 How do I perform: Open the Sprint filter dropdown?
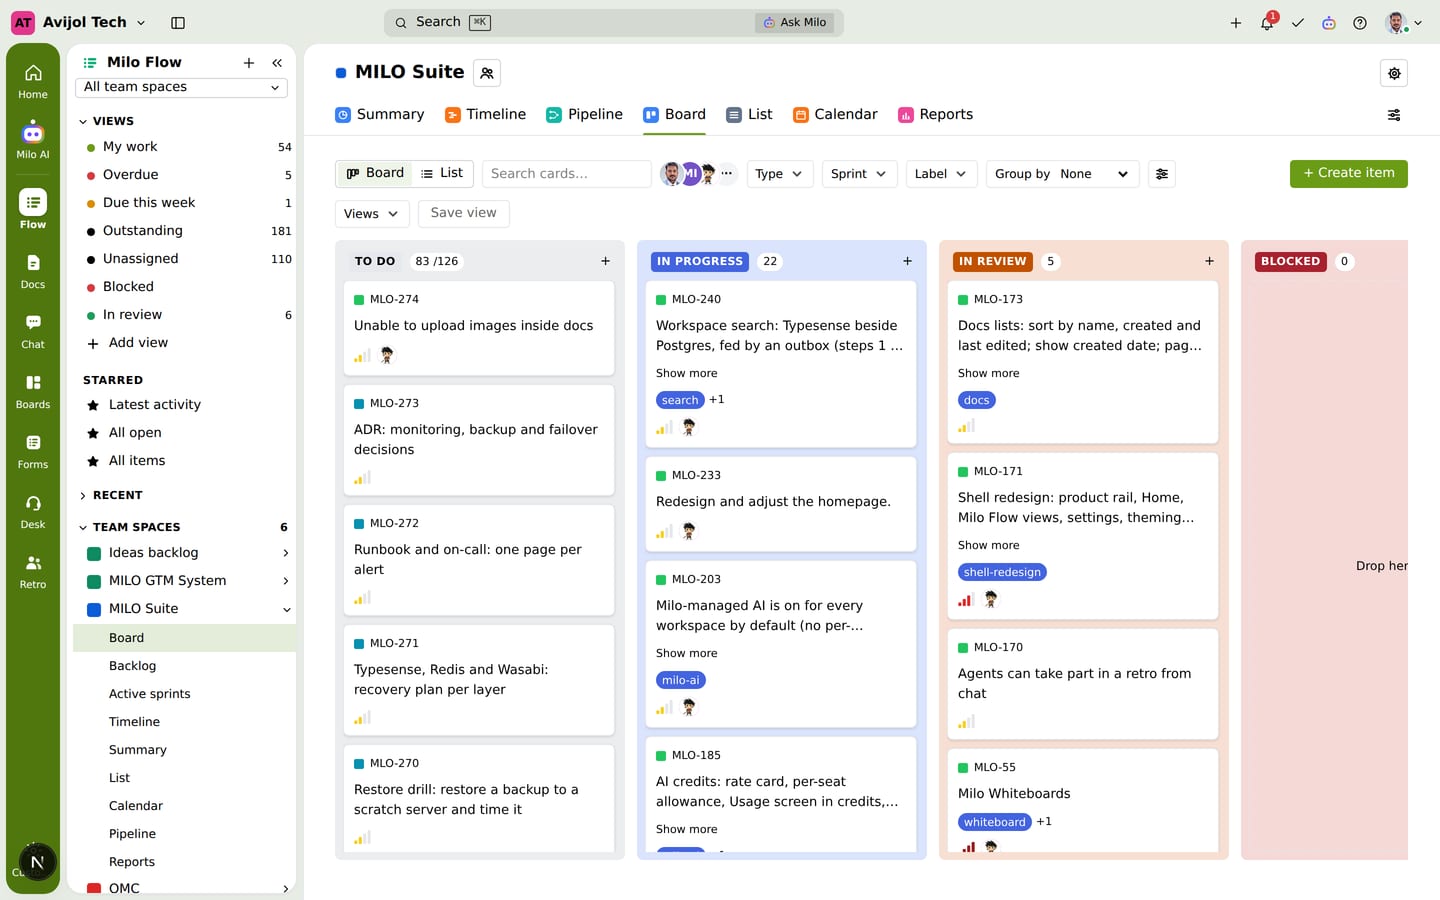tap(859, 174)
